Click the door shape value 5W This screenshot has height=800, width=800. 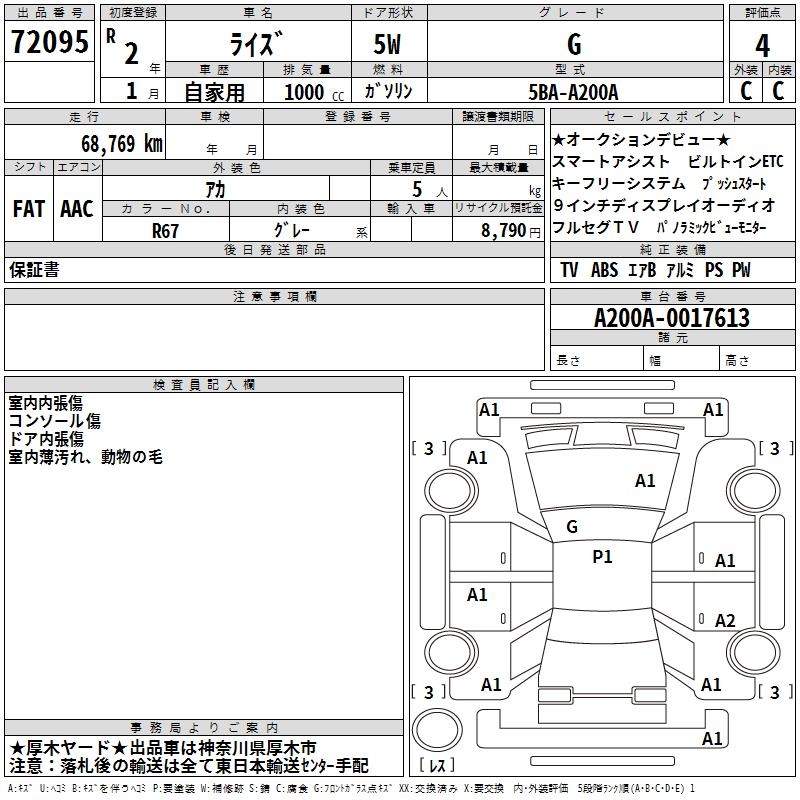click(x=388, y=44)
